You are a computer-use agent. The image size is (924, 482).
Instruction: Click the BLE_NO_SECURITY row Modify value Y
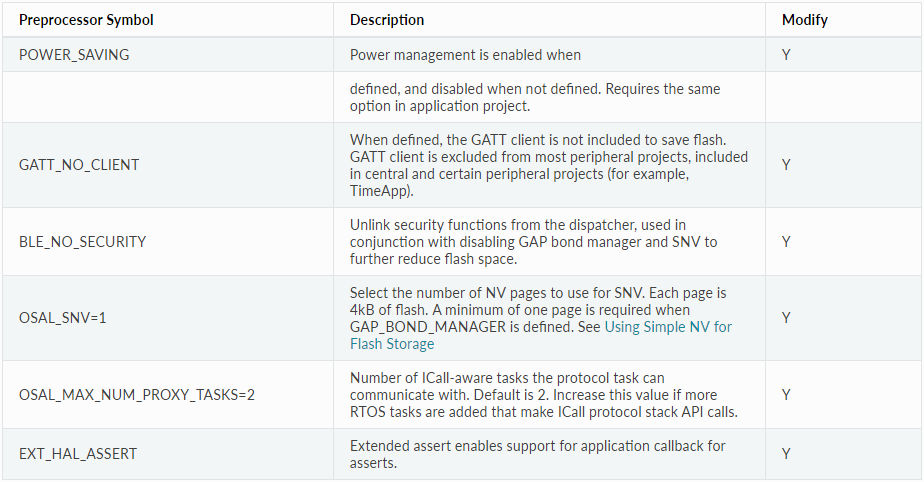click(786, 242)
